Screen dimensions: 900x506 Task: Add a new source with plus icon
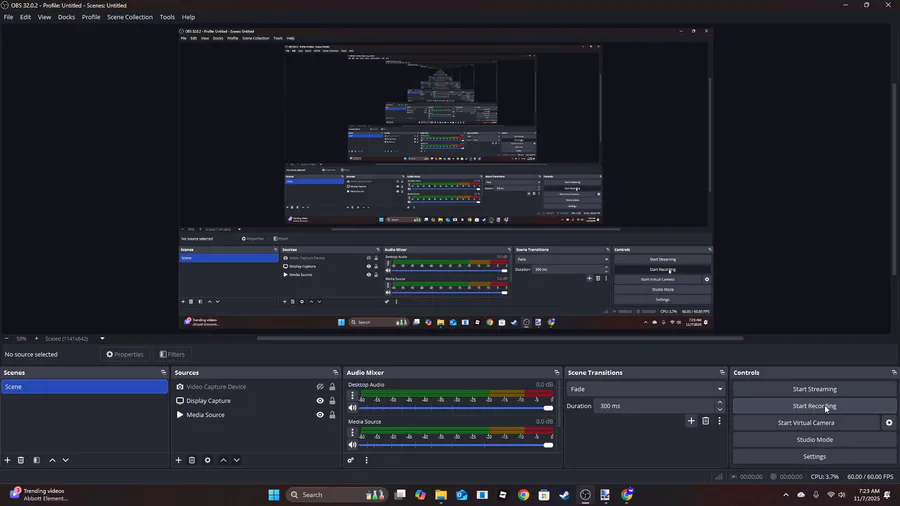179,460
